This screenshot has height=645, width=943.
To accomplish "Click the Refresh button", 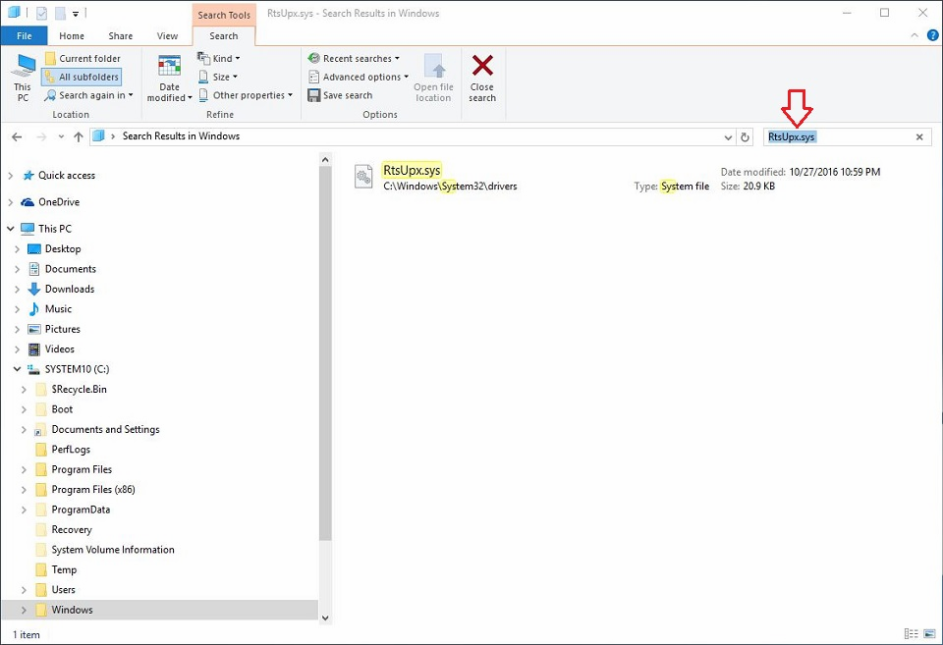I will pos(745,137).
